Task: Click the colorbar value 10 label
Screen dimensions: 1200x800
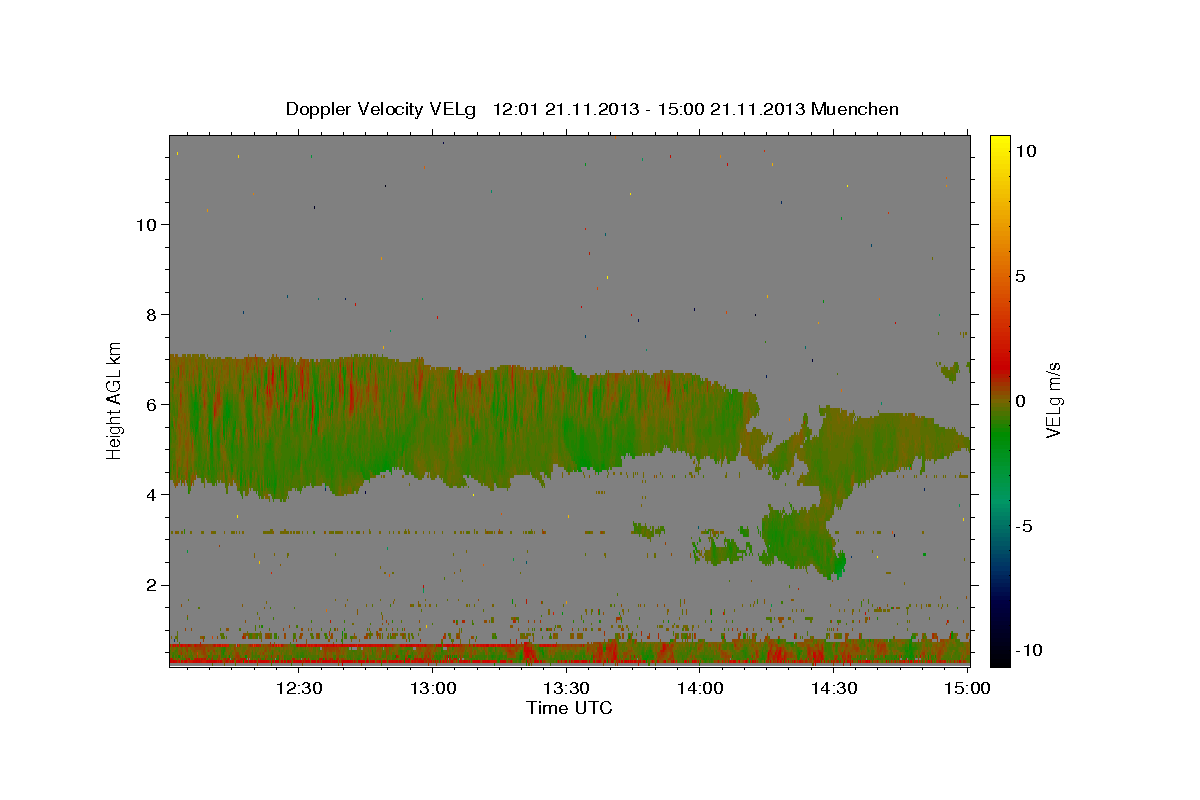Action: pos(1025,150)
